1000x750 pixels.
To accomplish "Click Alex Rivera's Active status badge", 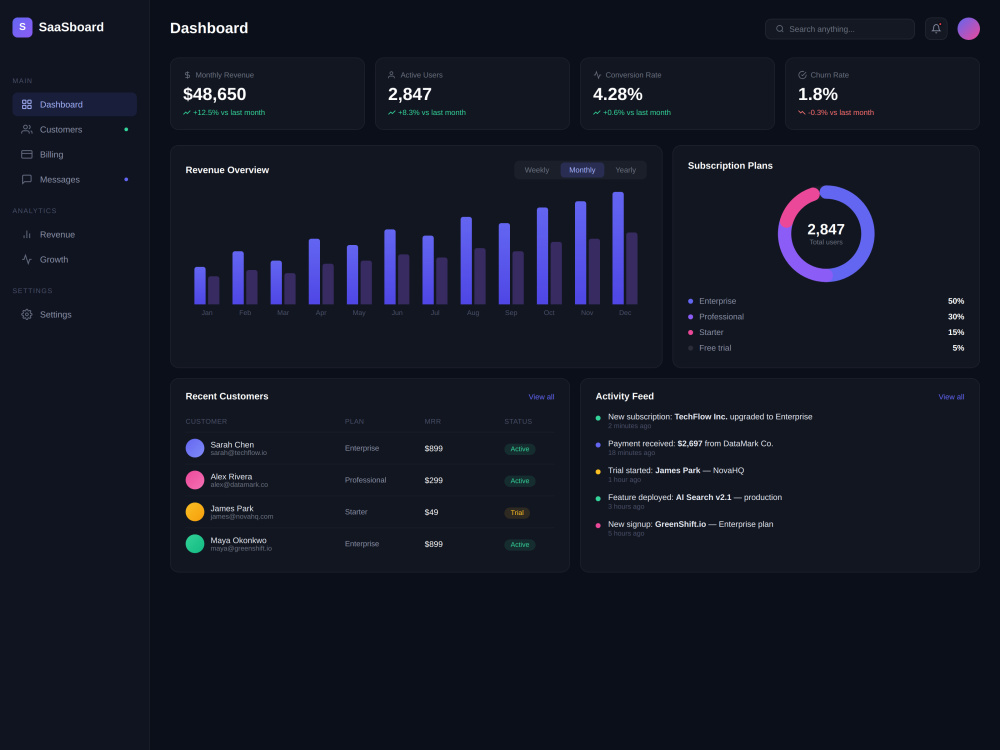I will [x=519, y=481].
